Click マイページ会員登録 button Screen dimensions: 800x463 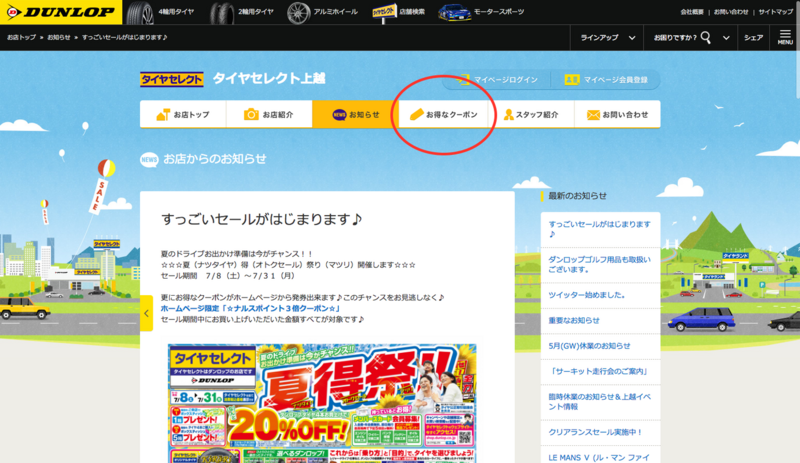click(606, 80)
